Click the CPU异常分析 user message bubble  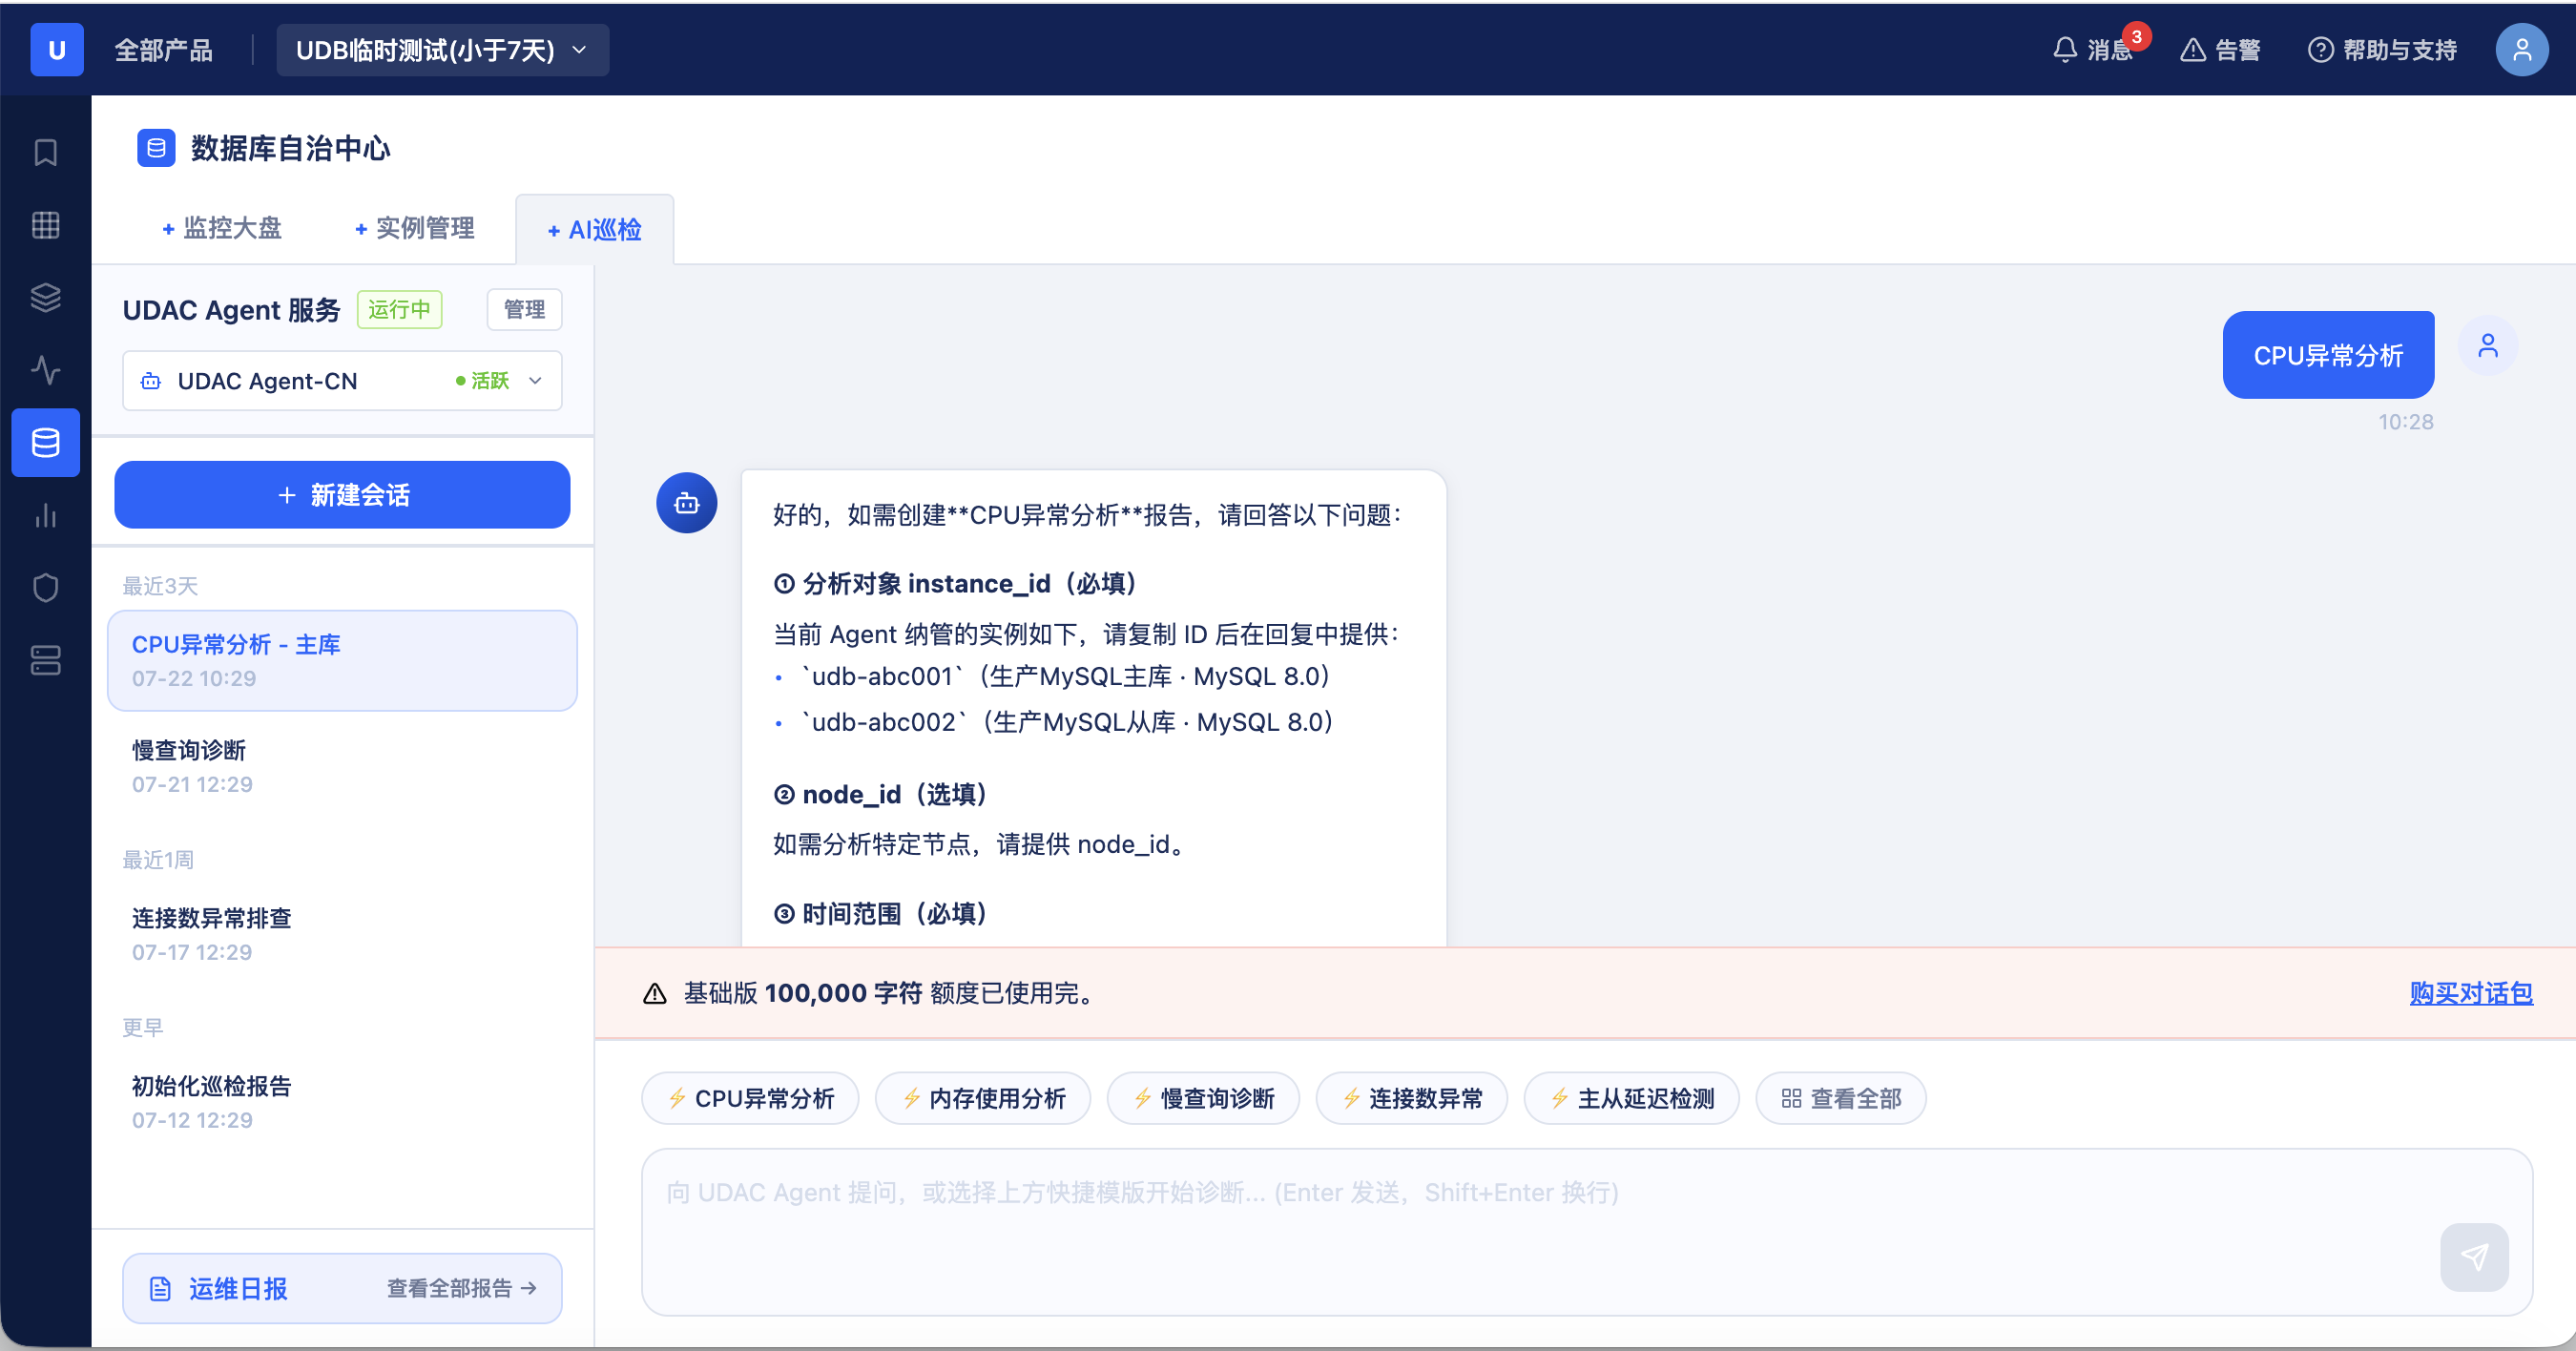2329,355
